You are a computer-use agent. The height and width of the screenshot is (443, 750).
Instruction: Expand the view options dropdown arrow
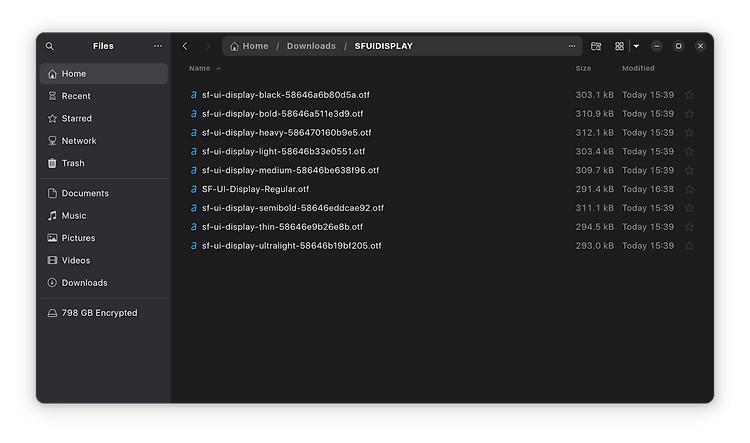pos(636,46)
